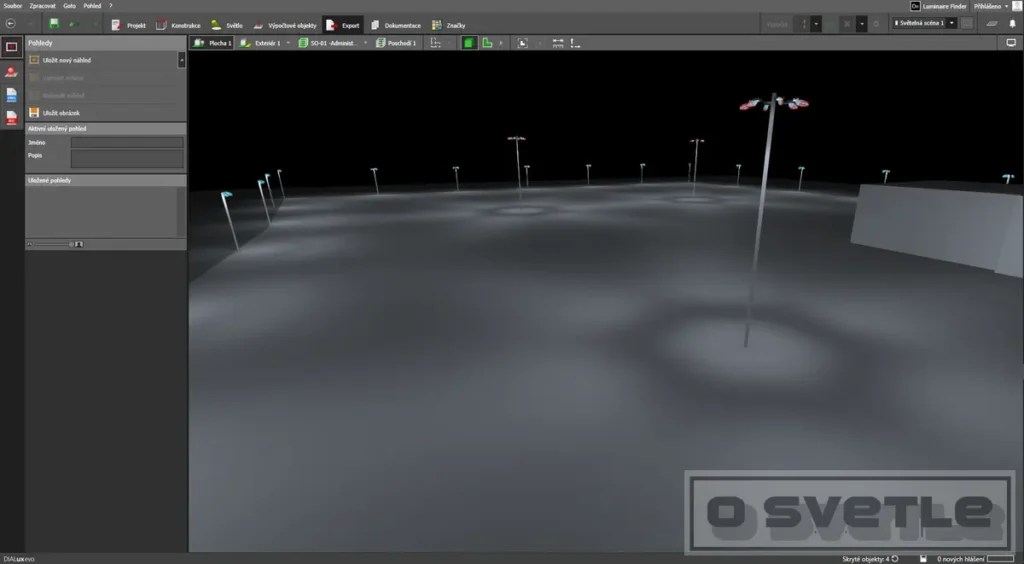Open the Pohled menu
The width and height of the screenshot is (1024, 564).
92,6
